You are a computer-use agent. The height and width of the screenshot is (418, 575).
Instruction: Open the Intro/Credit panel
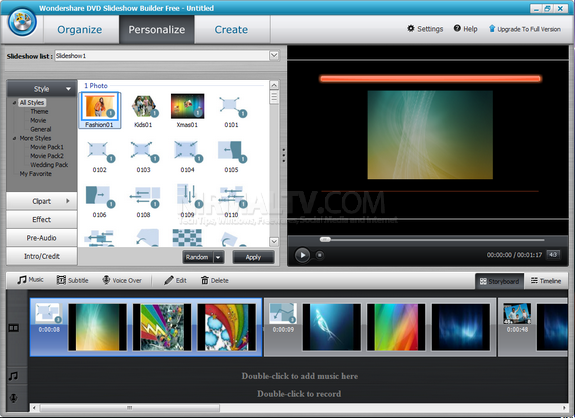[x=41, y=256]
